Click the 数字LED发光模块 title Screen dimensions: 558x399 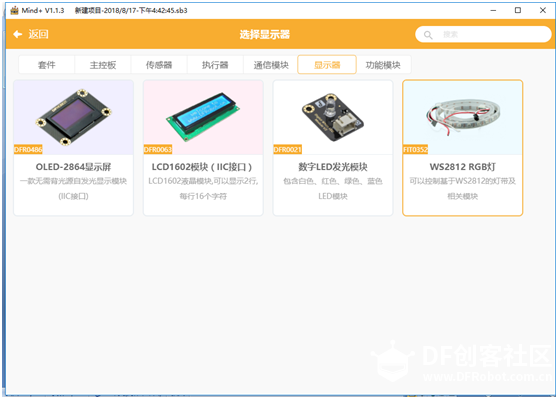click(x=333, y=167)
